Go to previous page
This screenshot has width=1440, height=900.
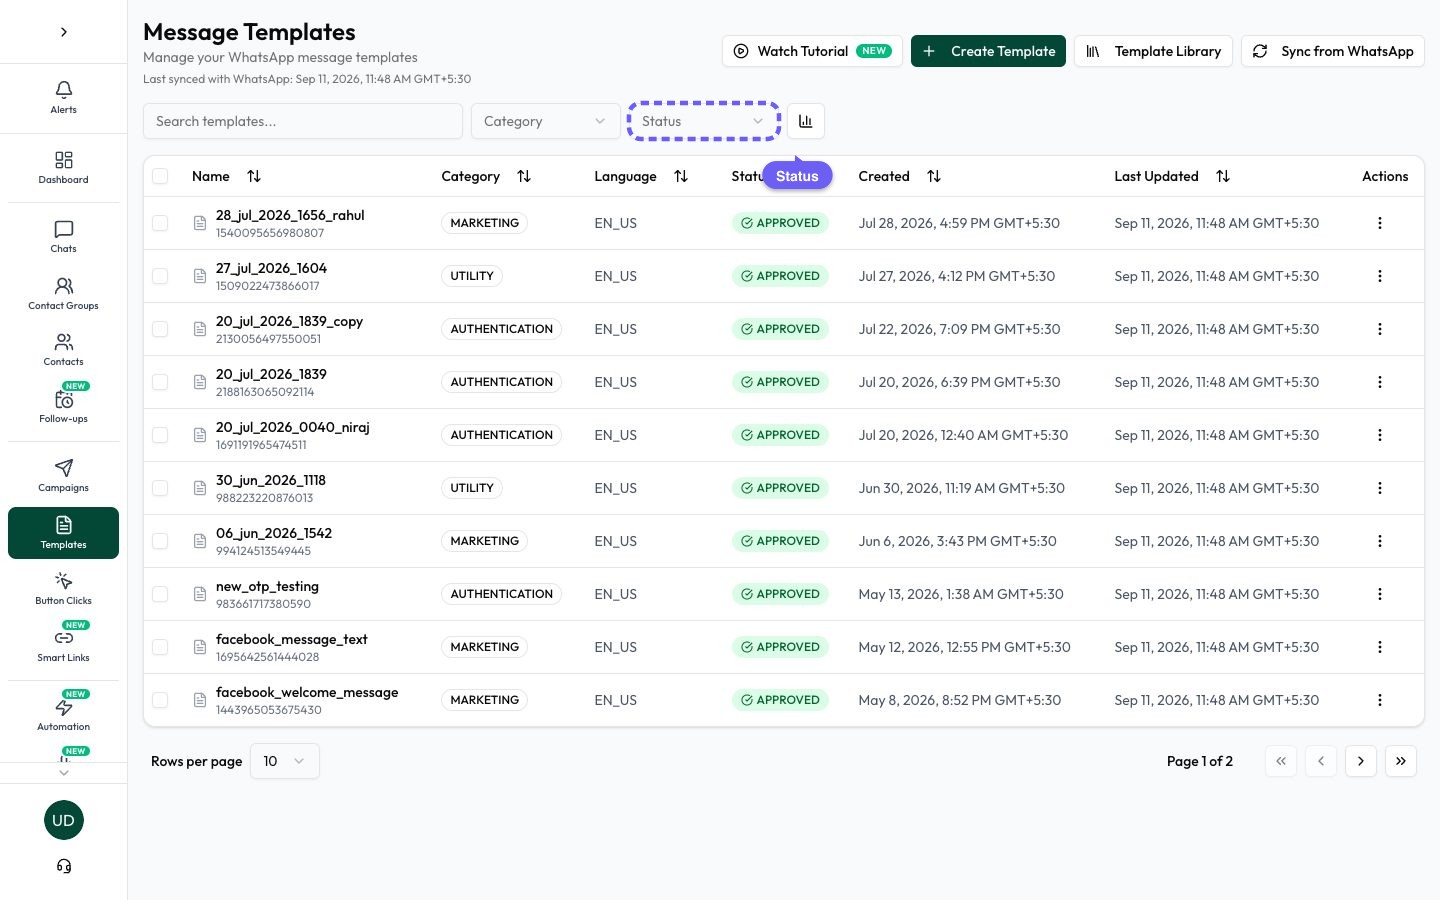[1321, 761]
